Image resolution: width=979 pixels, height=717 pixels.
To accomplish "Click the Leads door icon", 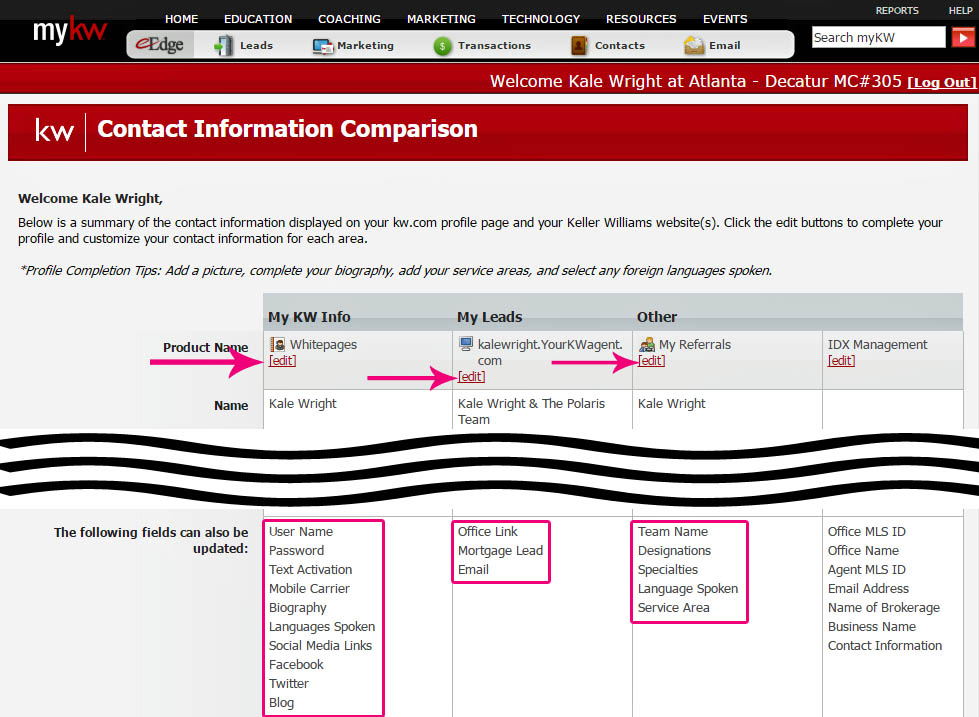I will click(x=223, y=46).
